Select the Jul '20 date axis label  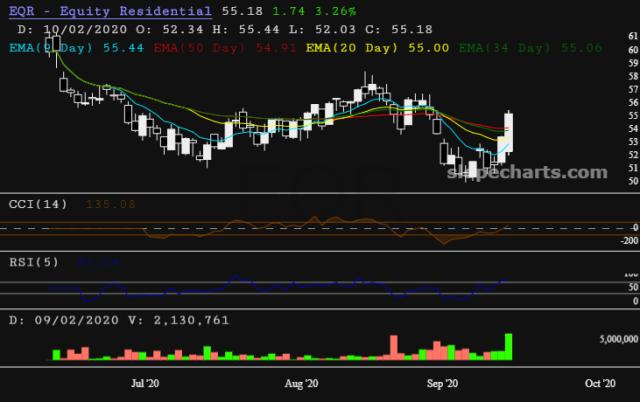tap(146, 383)
